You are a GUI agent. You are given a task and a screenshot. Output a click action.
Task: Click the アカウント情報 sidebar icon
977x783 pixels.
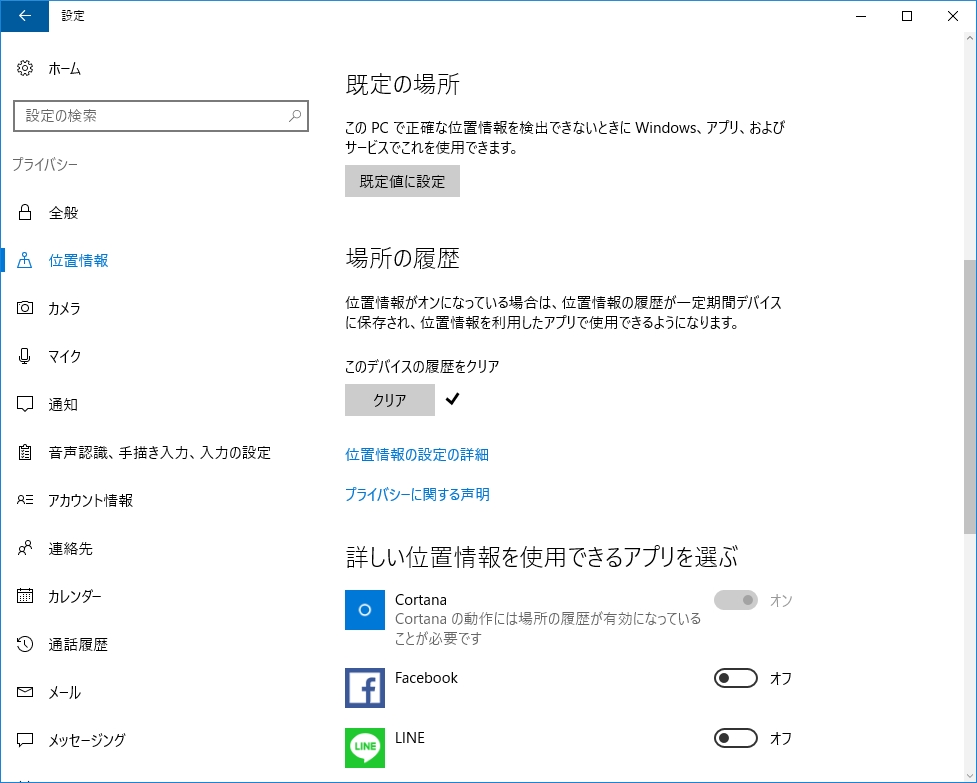[25, 500]
